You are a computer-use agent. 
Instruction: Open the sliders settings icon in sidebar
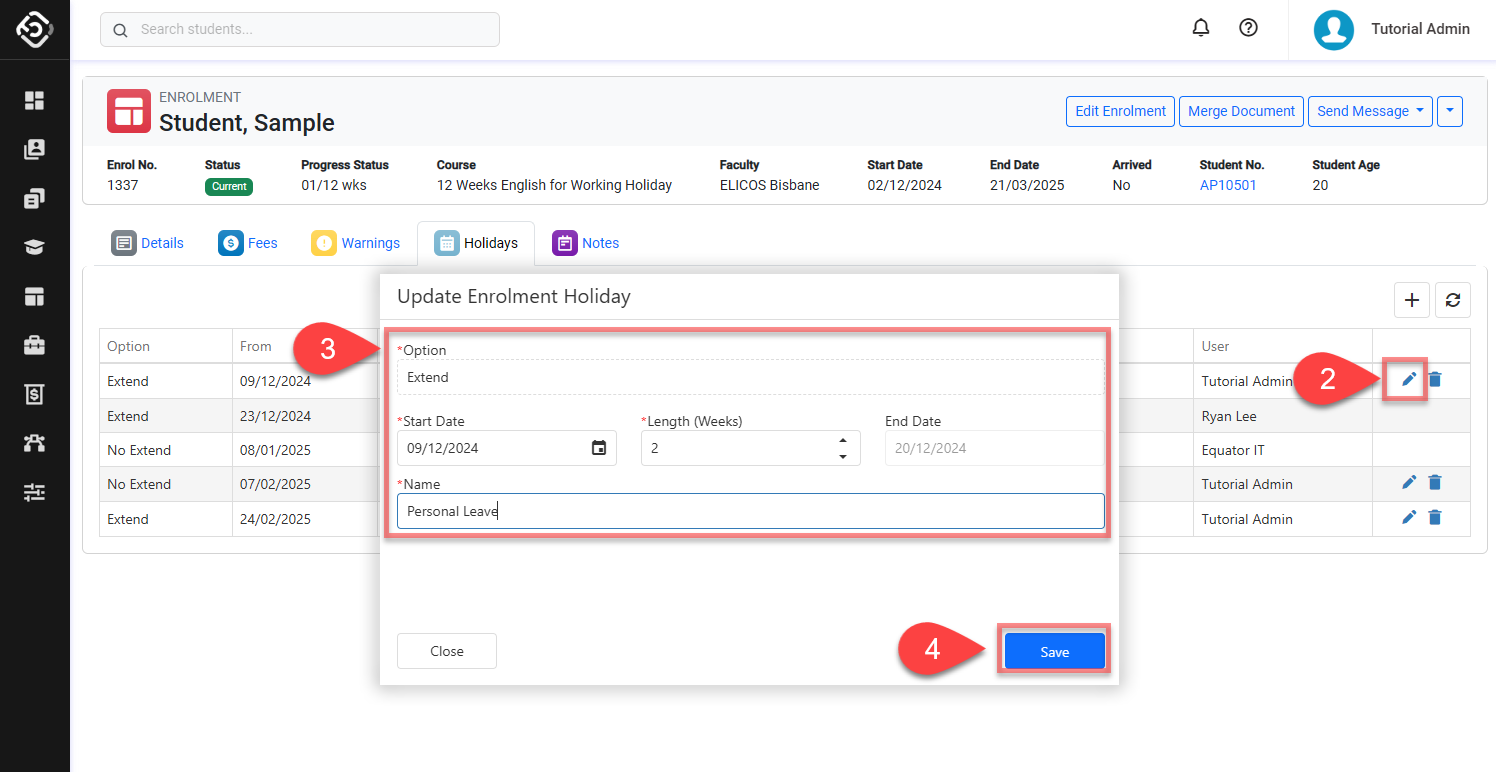coord(35,492)
